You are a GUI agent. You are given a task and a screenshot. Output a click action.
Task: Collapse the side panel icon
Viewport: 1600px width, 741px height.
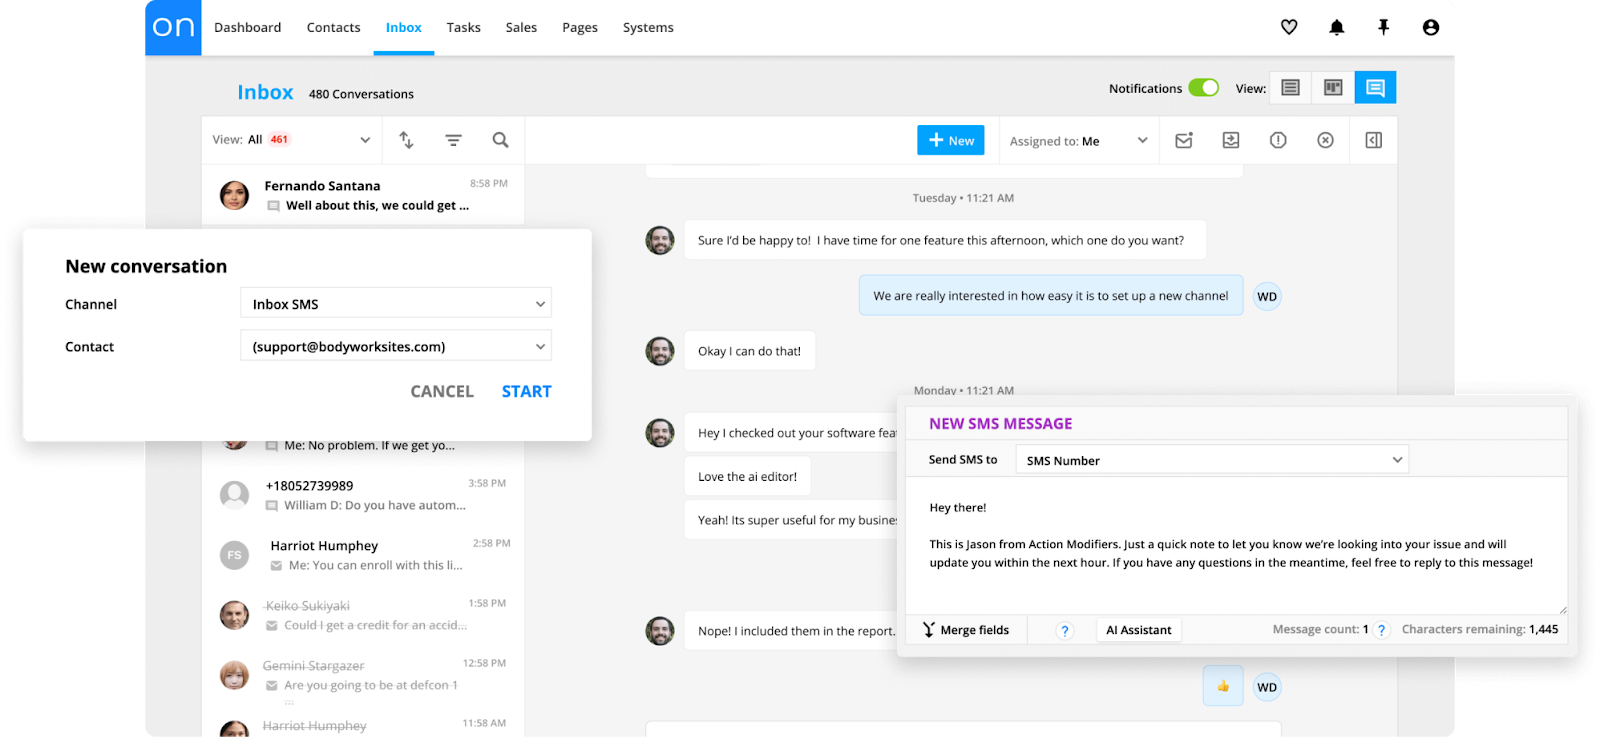(x=1373, y=141)
